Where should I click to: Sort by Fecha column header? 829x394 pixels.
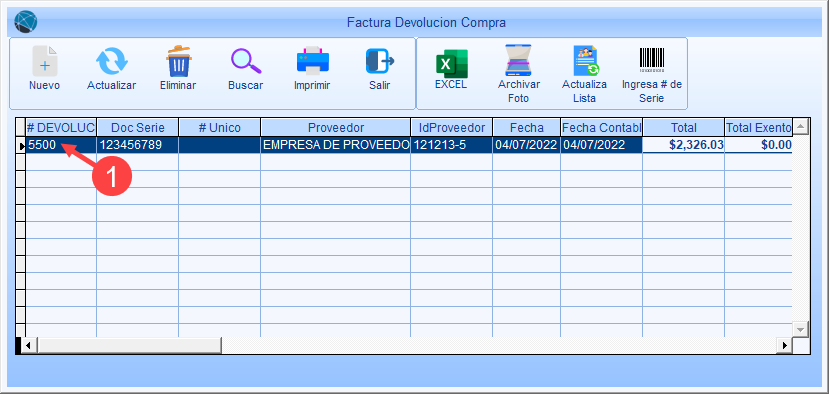pos(527,127)
